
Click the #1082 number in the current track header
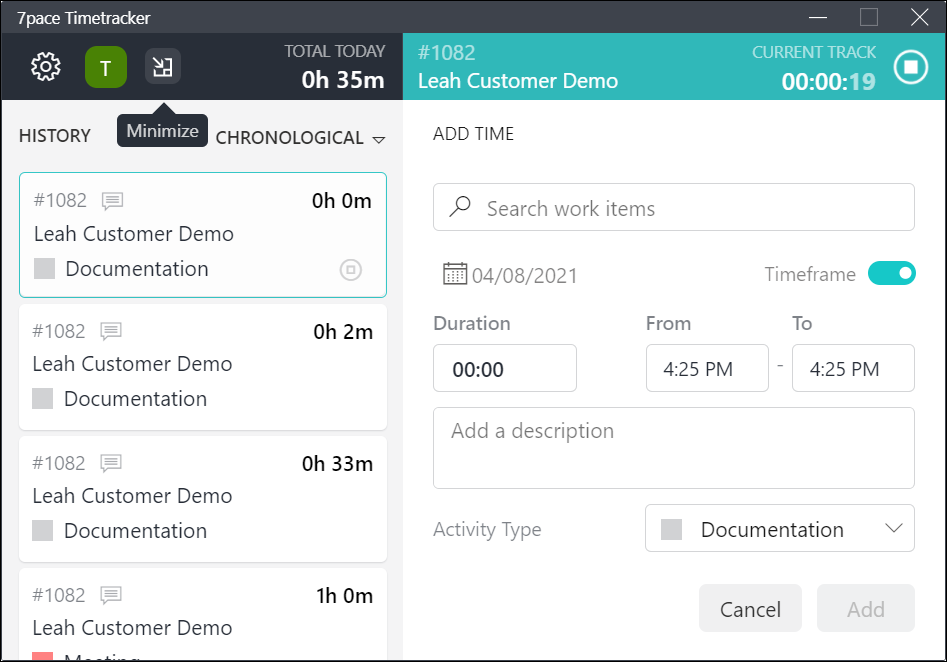tap(446, 53)
